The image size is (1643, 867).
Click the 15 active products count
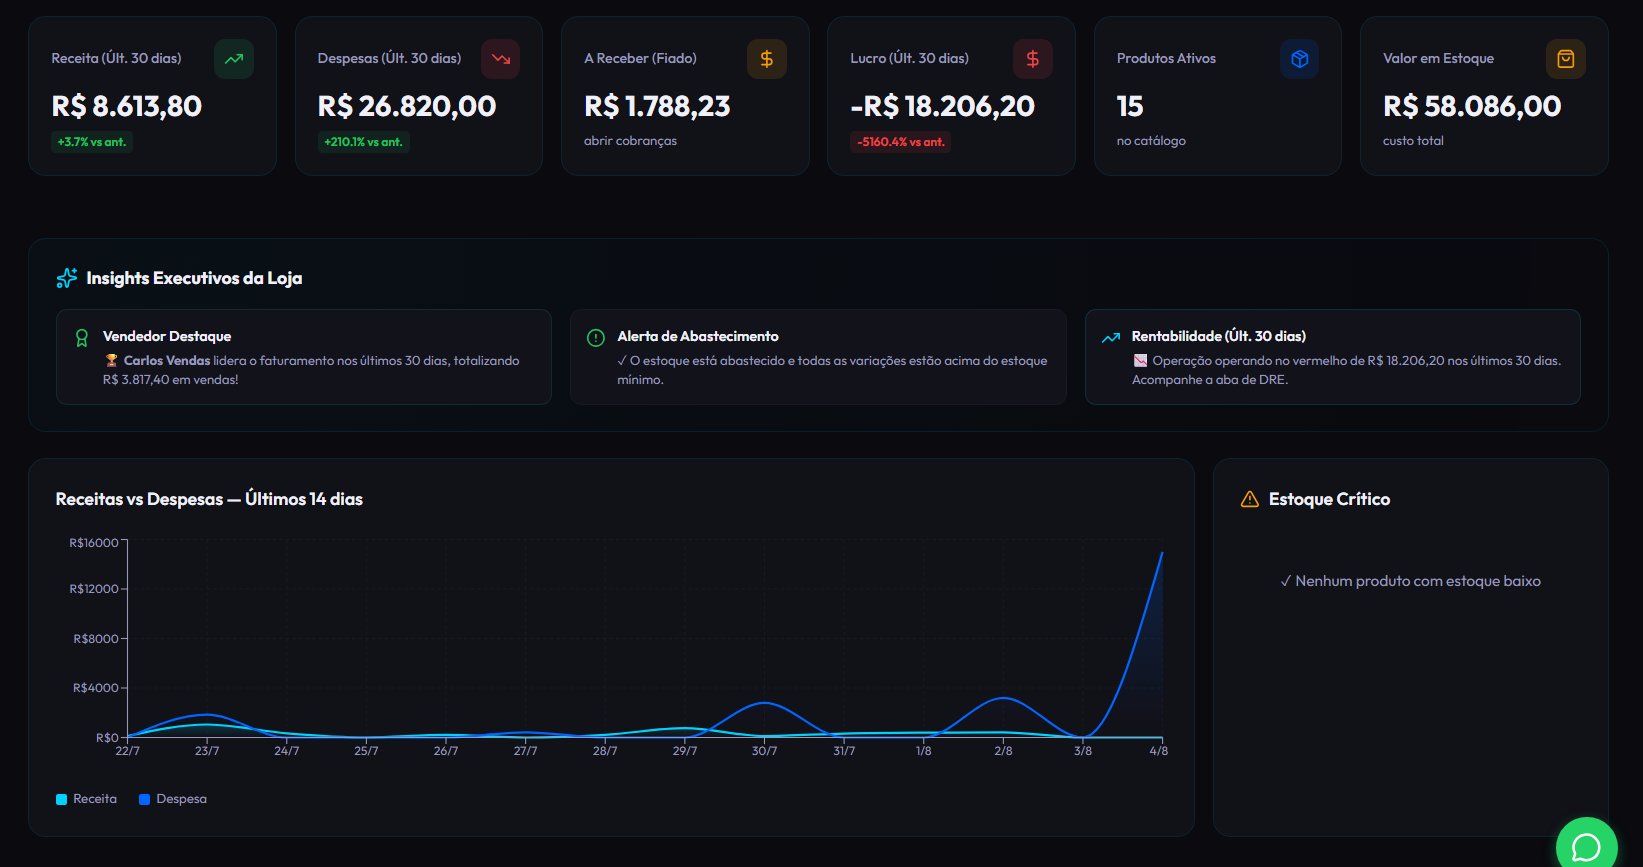(1130, 106)
